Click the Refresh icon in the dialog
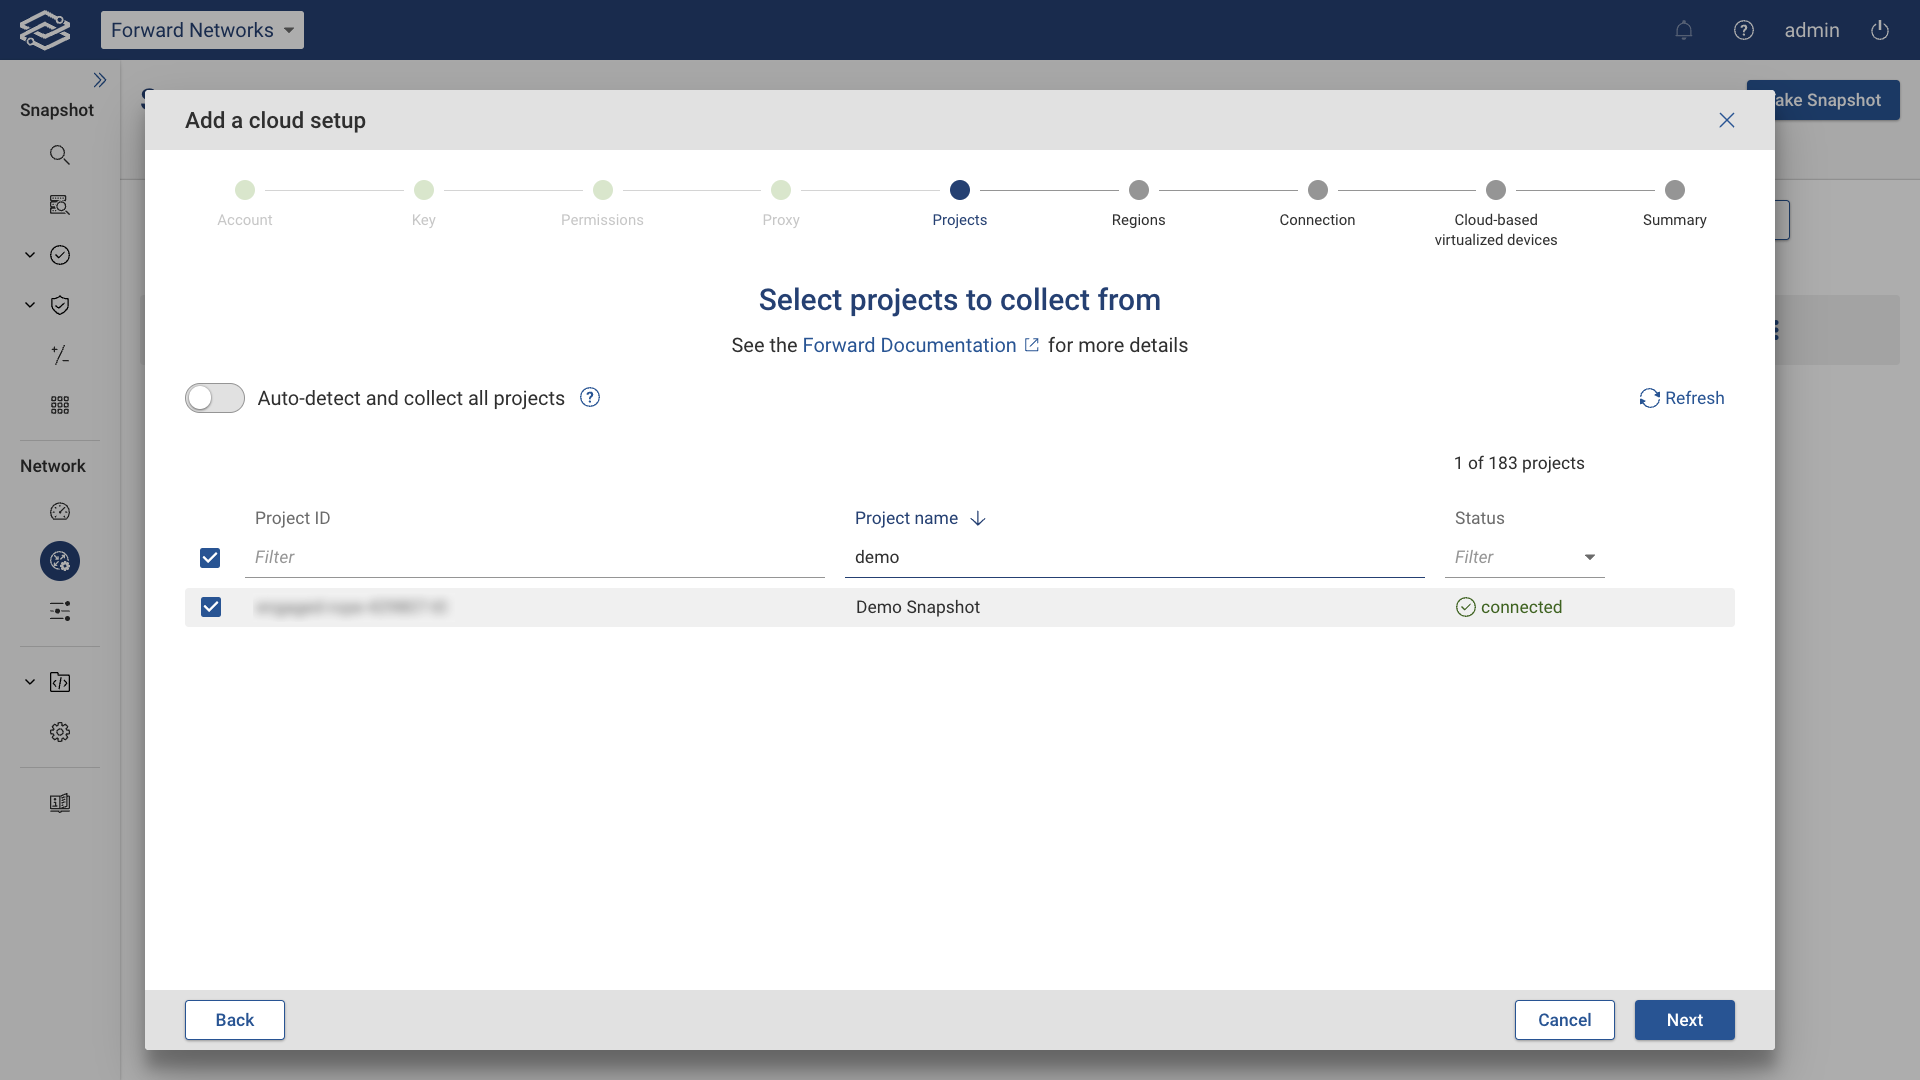The height and width of the screenshot is (1080, 1920). click(1650, 398)
